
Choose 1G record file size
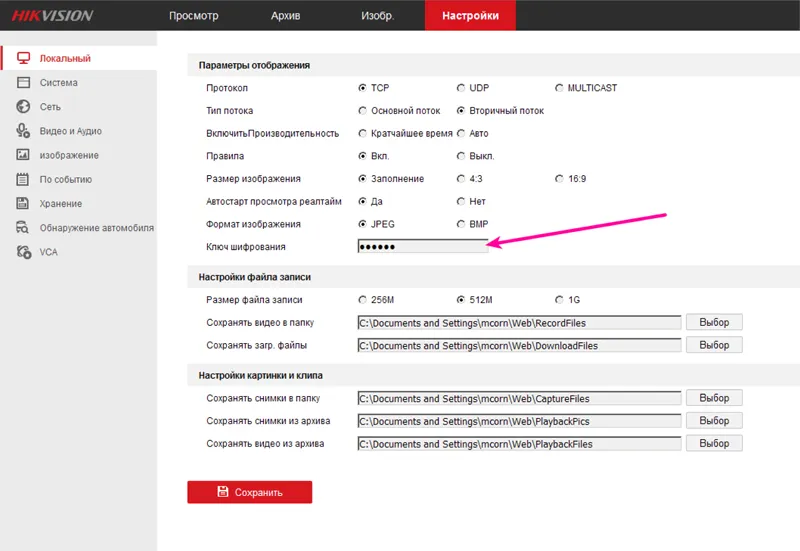(559, 300)
